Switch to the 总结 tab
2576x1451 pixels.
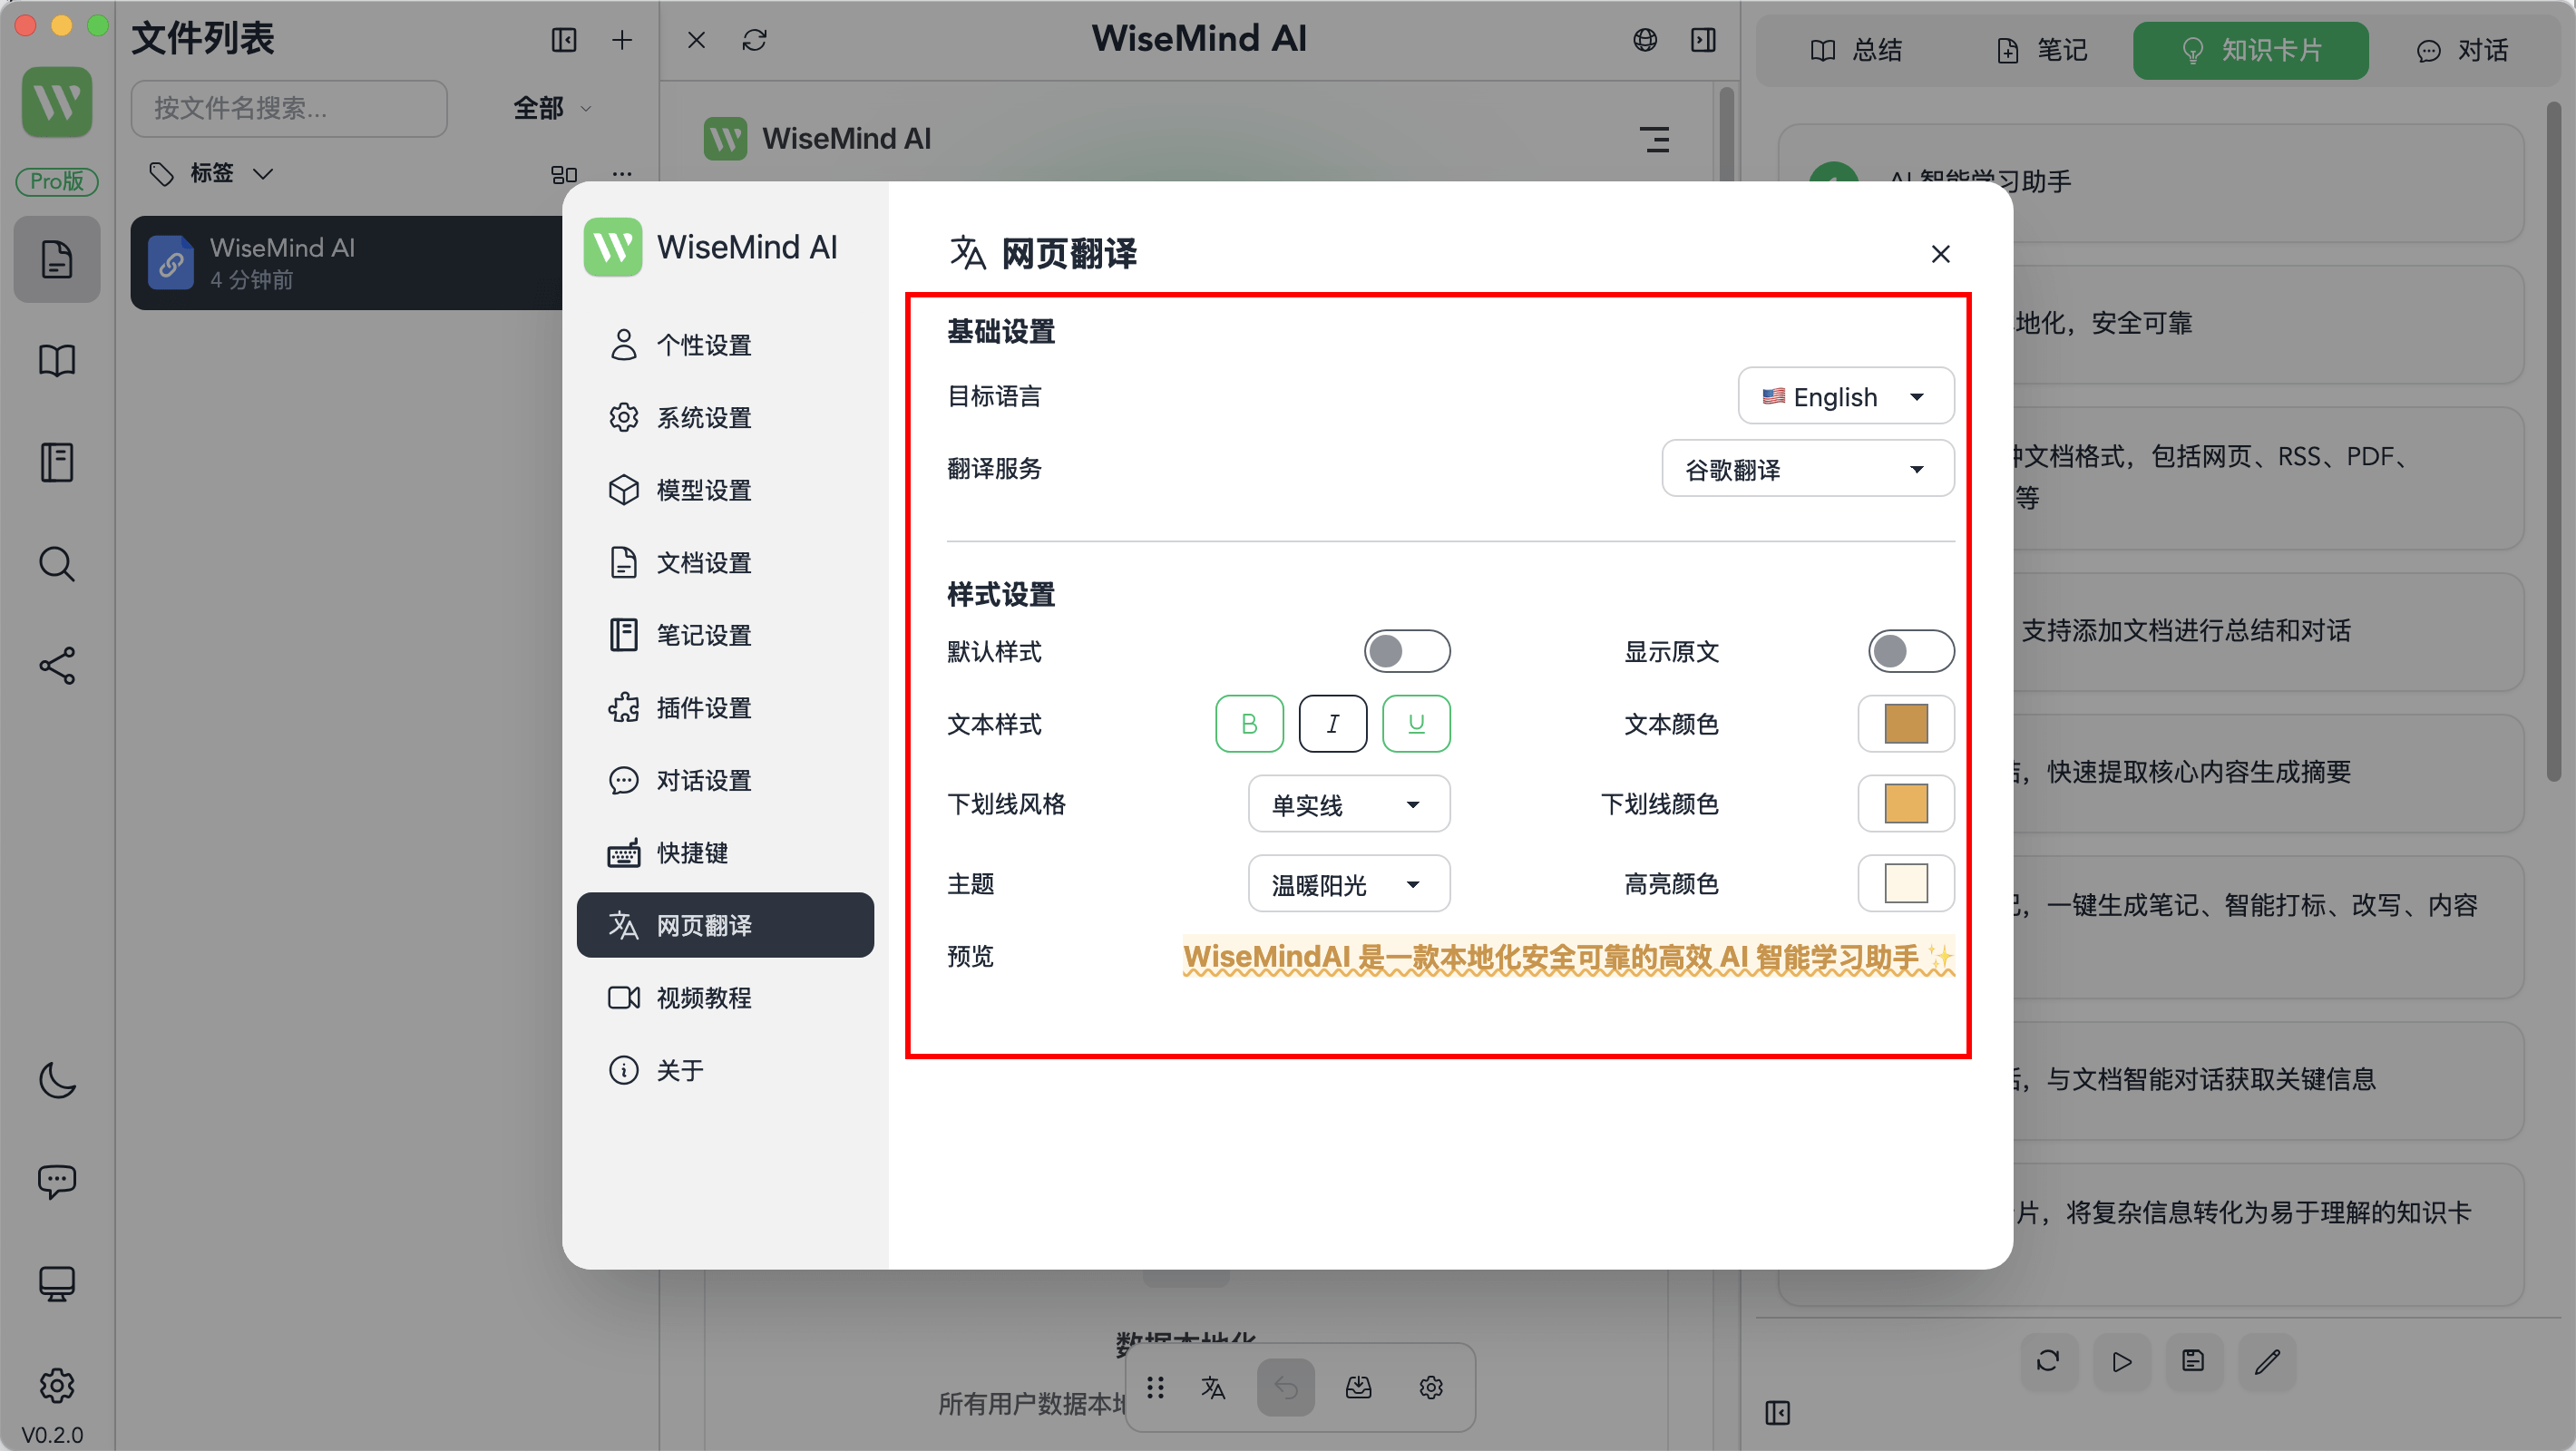coord(1856,50)
